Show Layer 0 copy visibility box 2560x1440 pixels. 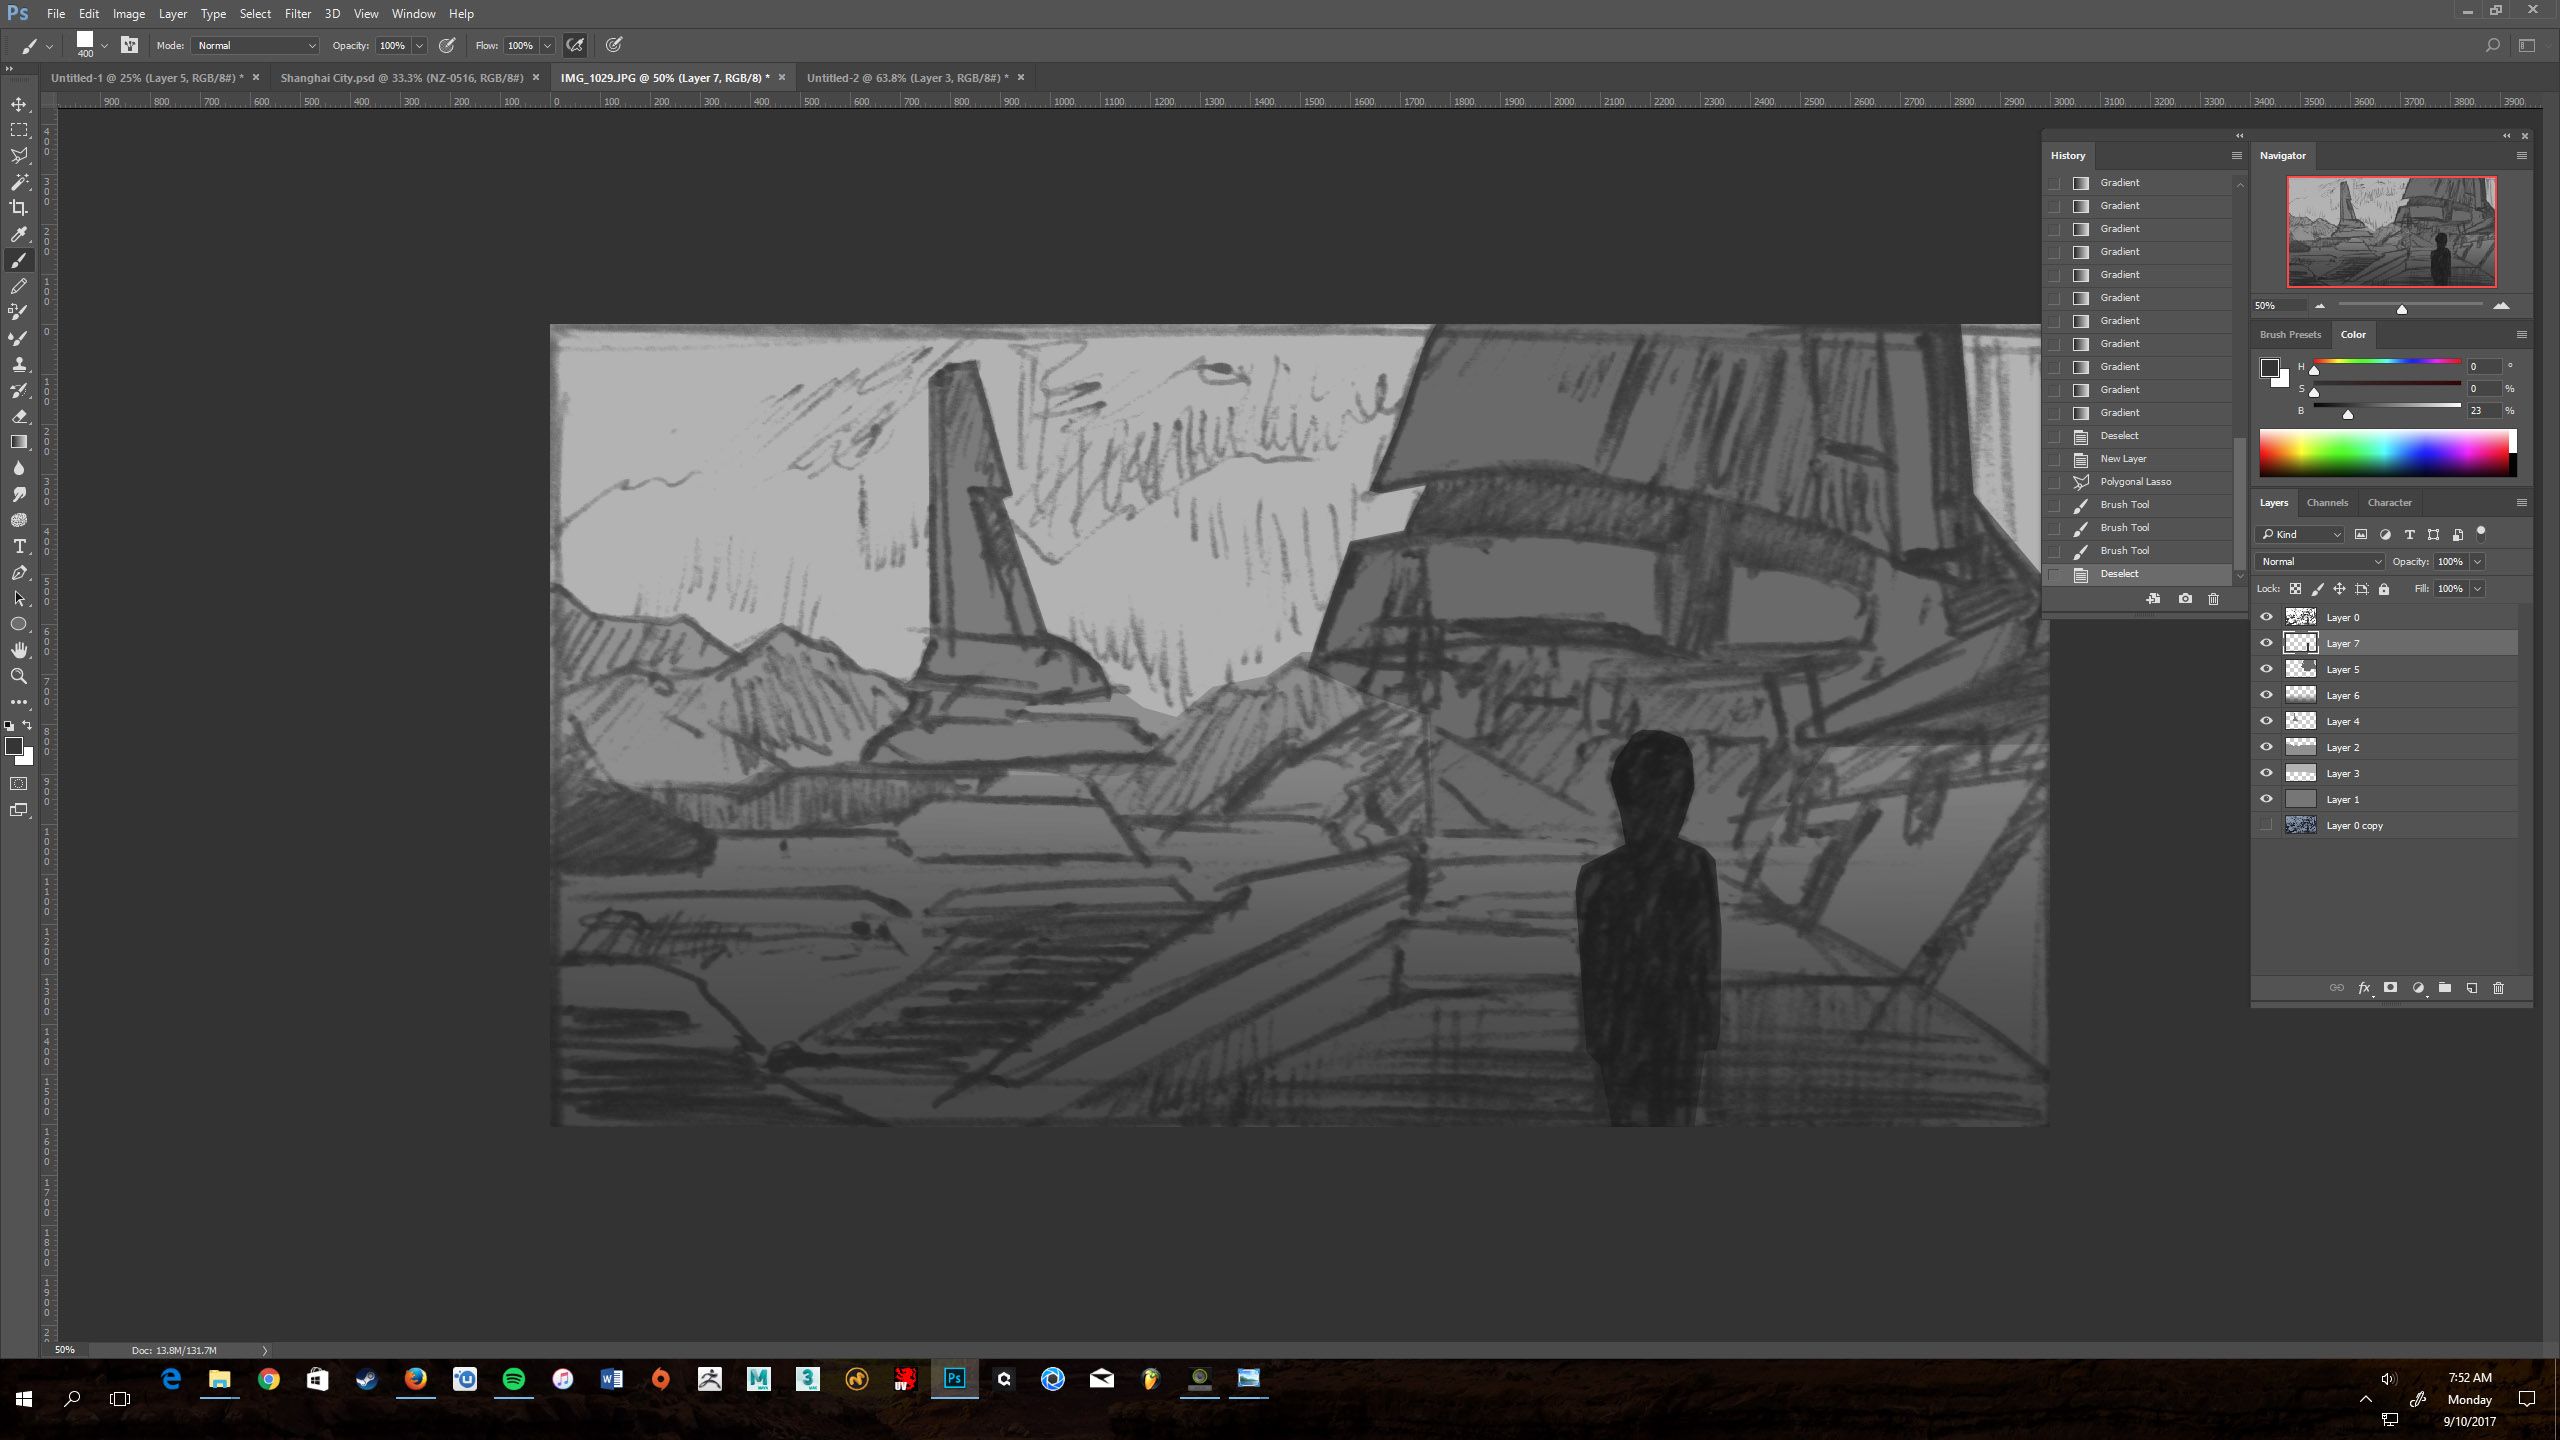[2267, 825]
